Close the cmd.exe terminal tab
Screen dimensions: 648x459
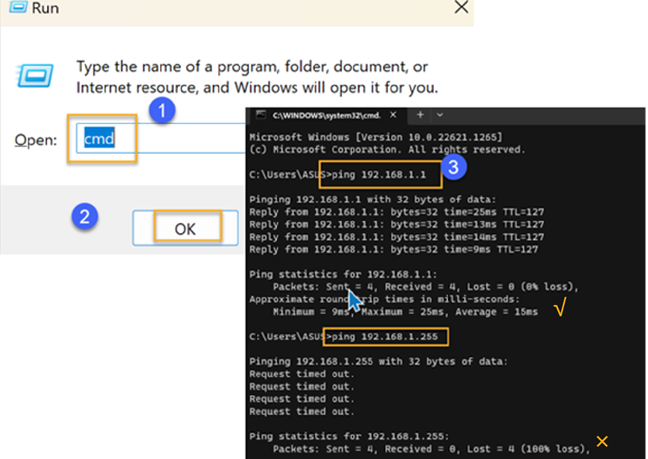[x=393, y=115]
